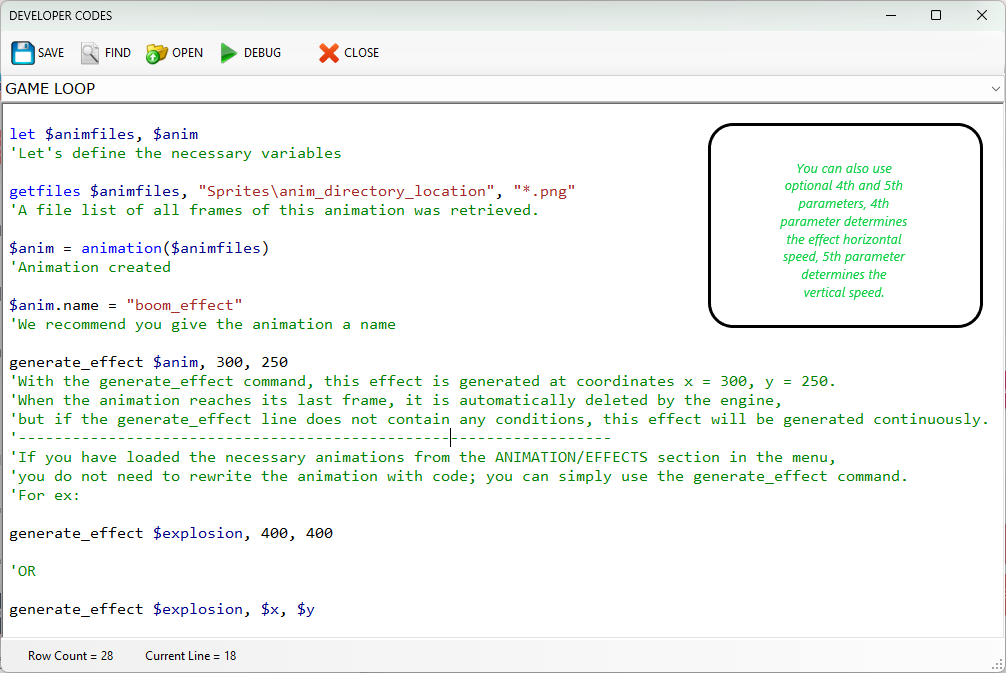Click the Current Line = 18 status label

(x=190, y=656)
